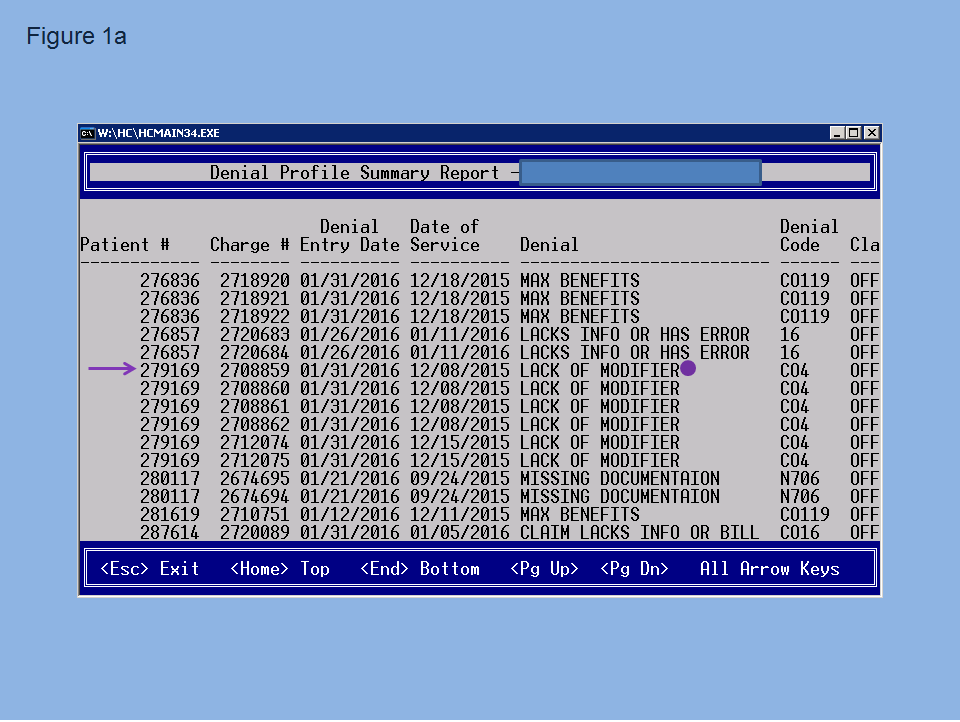Select the <Esc> Exit option
Screen dimensions: 960x722
(x=149, y=569)
